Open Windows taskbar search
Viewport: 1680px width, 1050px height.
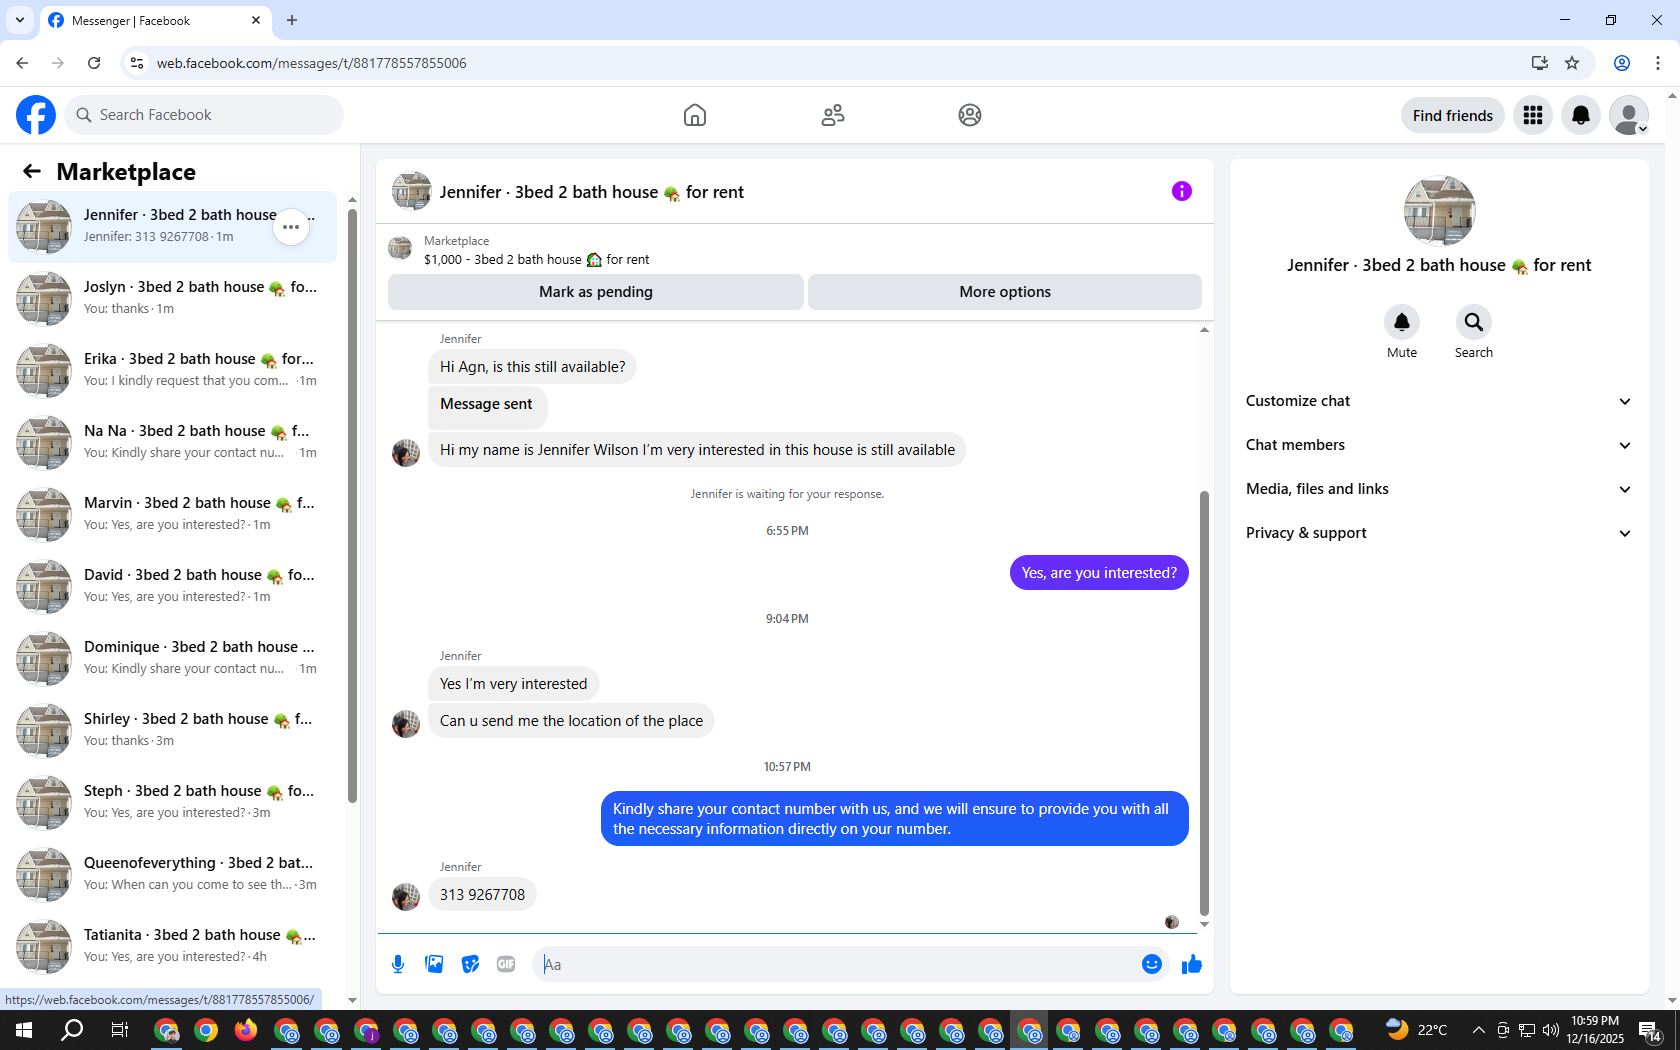(72, 1030)
